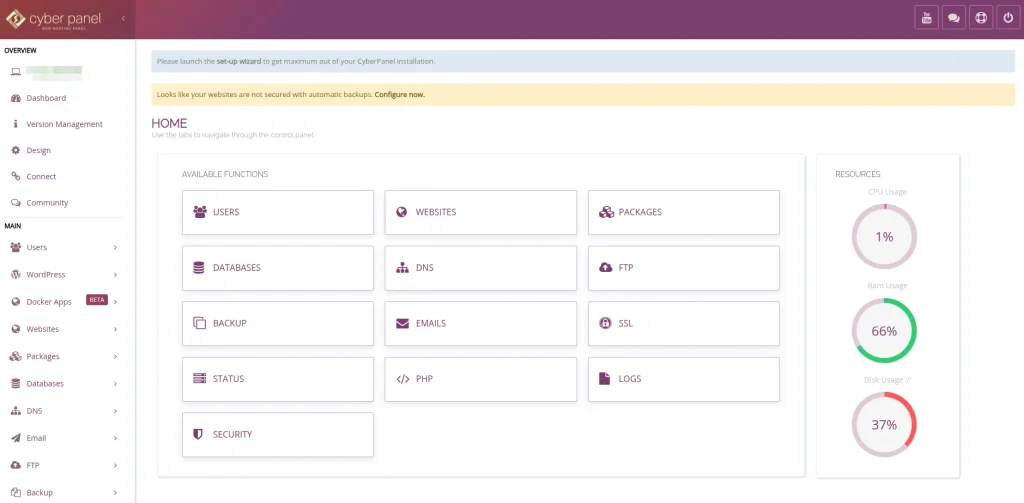Click the Ram Usage circular gauge
Viewport: 1024px width, 503px height.
[x=884, y=331]
